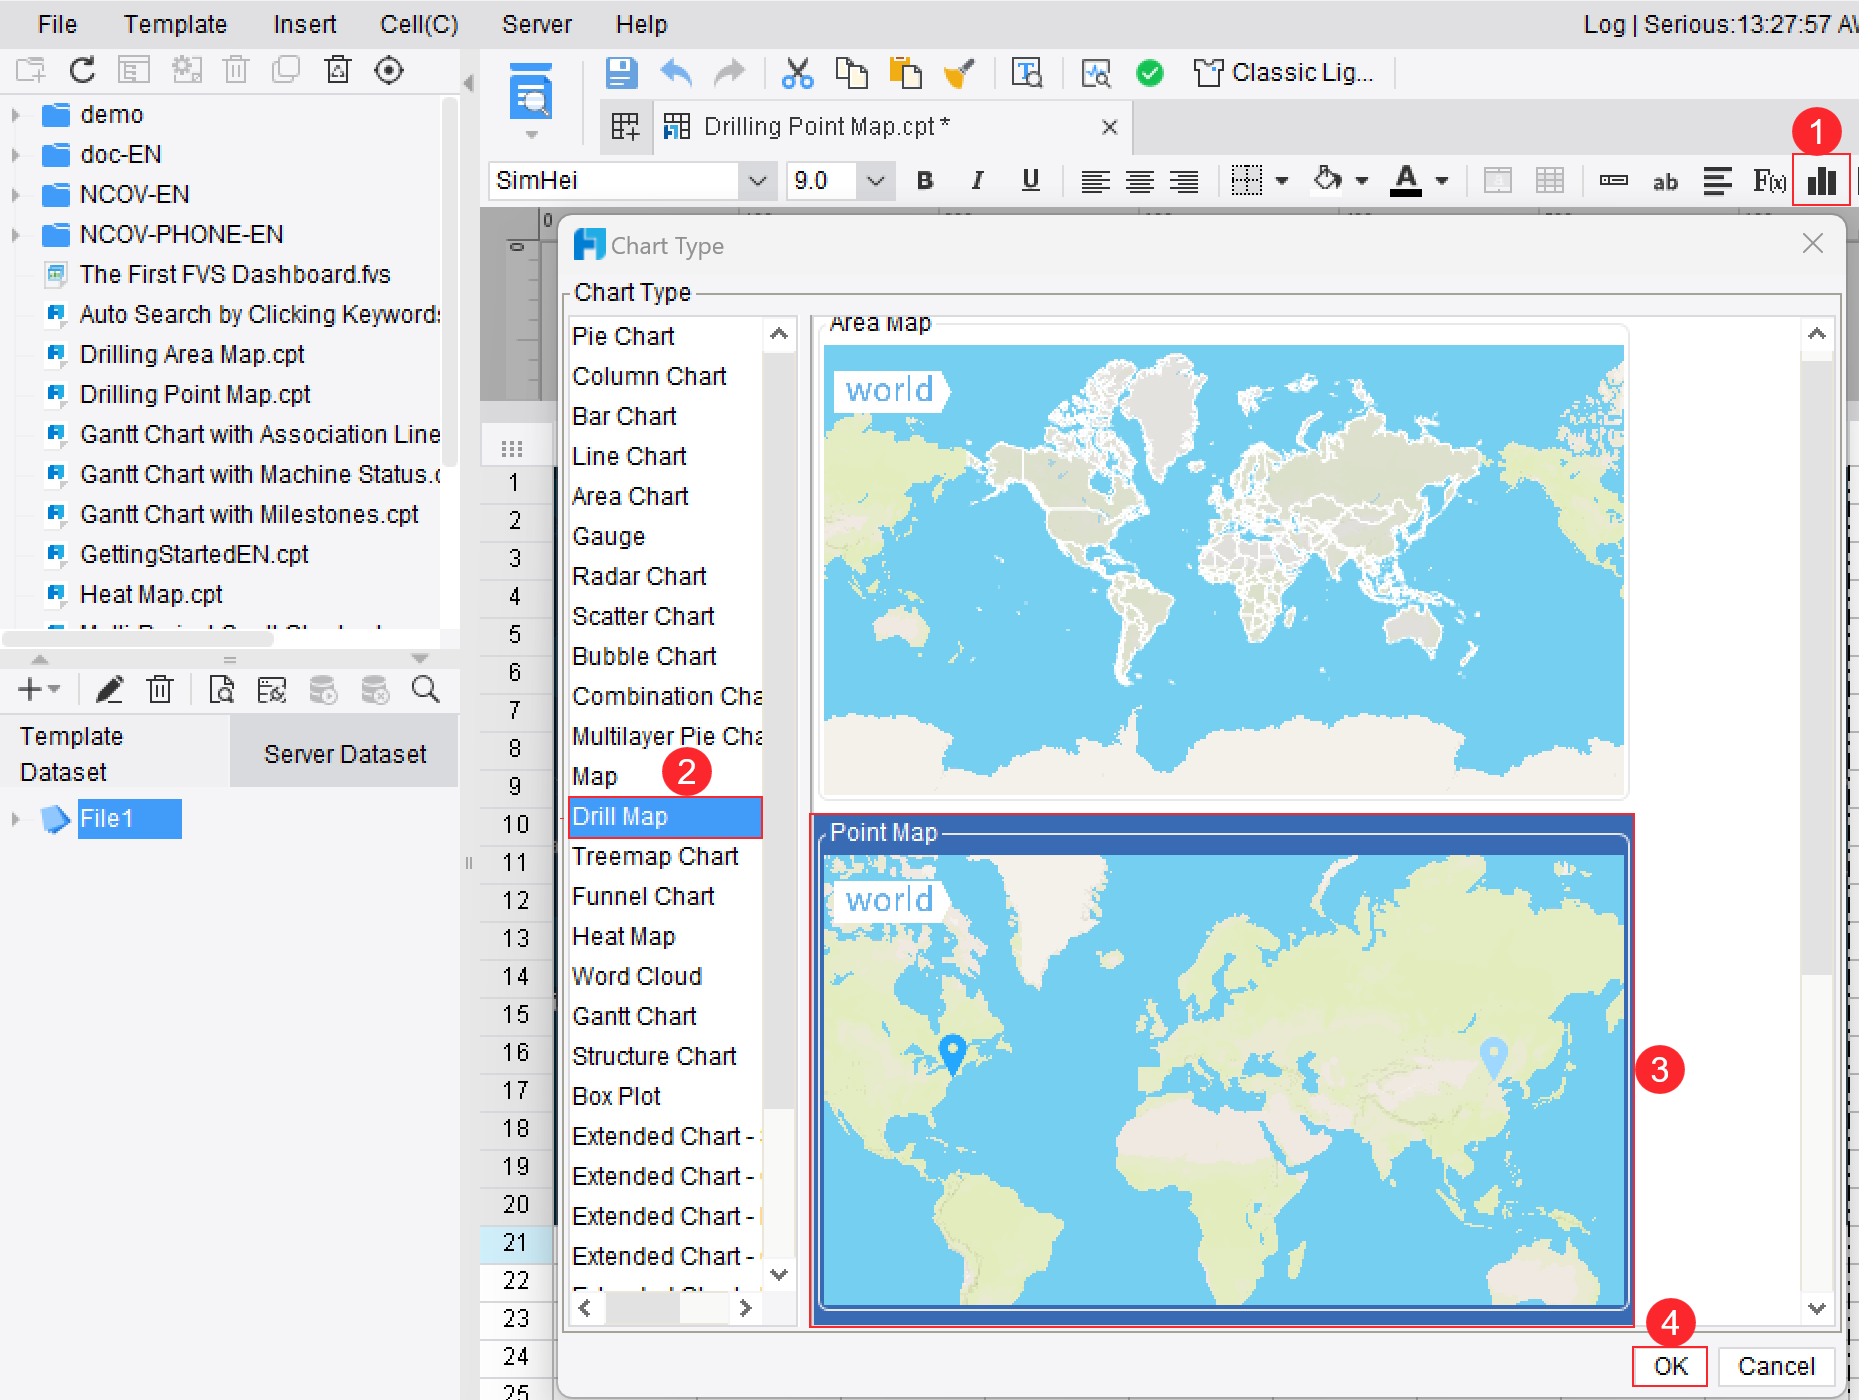The height and width of the screenshot is (1400, 1859).
Task: Open the Server menu
Action: coord(537,24)
